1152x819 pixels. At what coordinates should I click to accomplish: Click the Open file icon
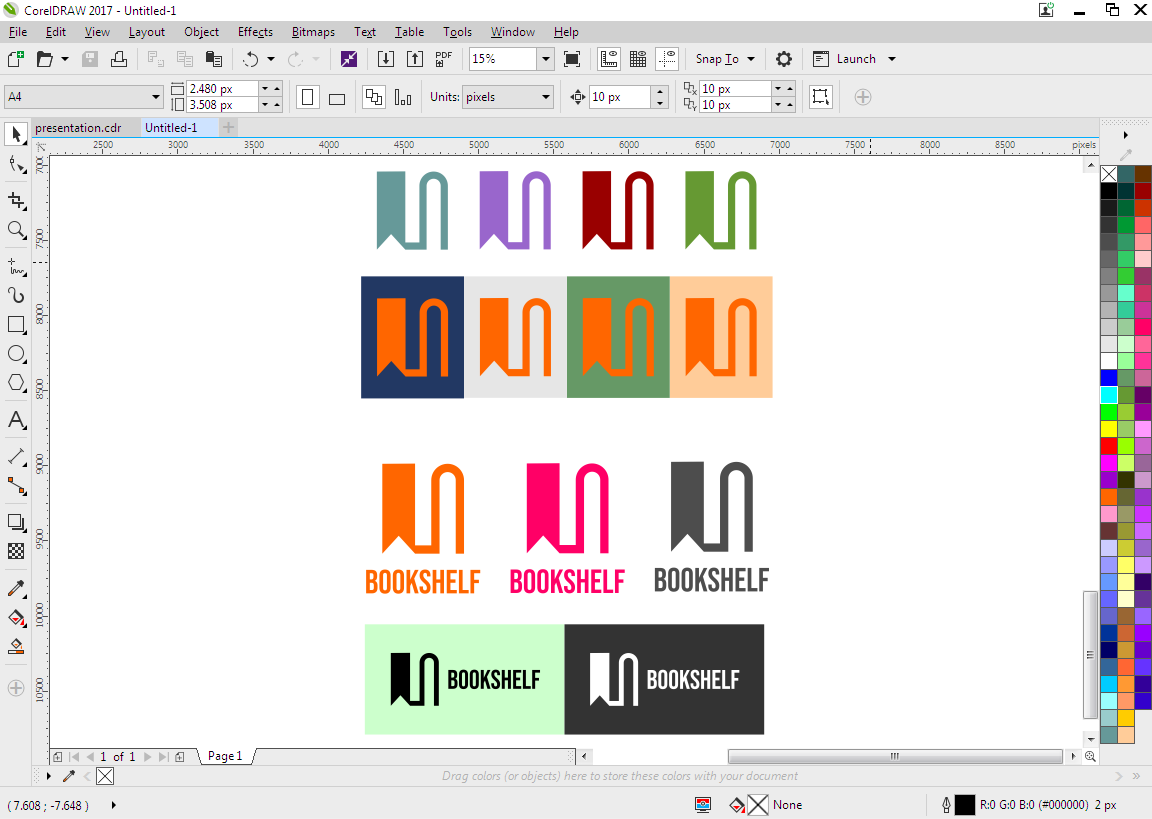45,59
